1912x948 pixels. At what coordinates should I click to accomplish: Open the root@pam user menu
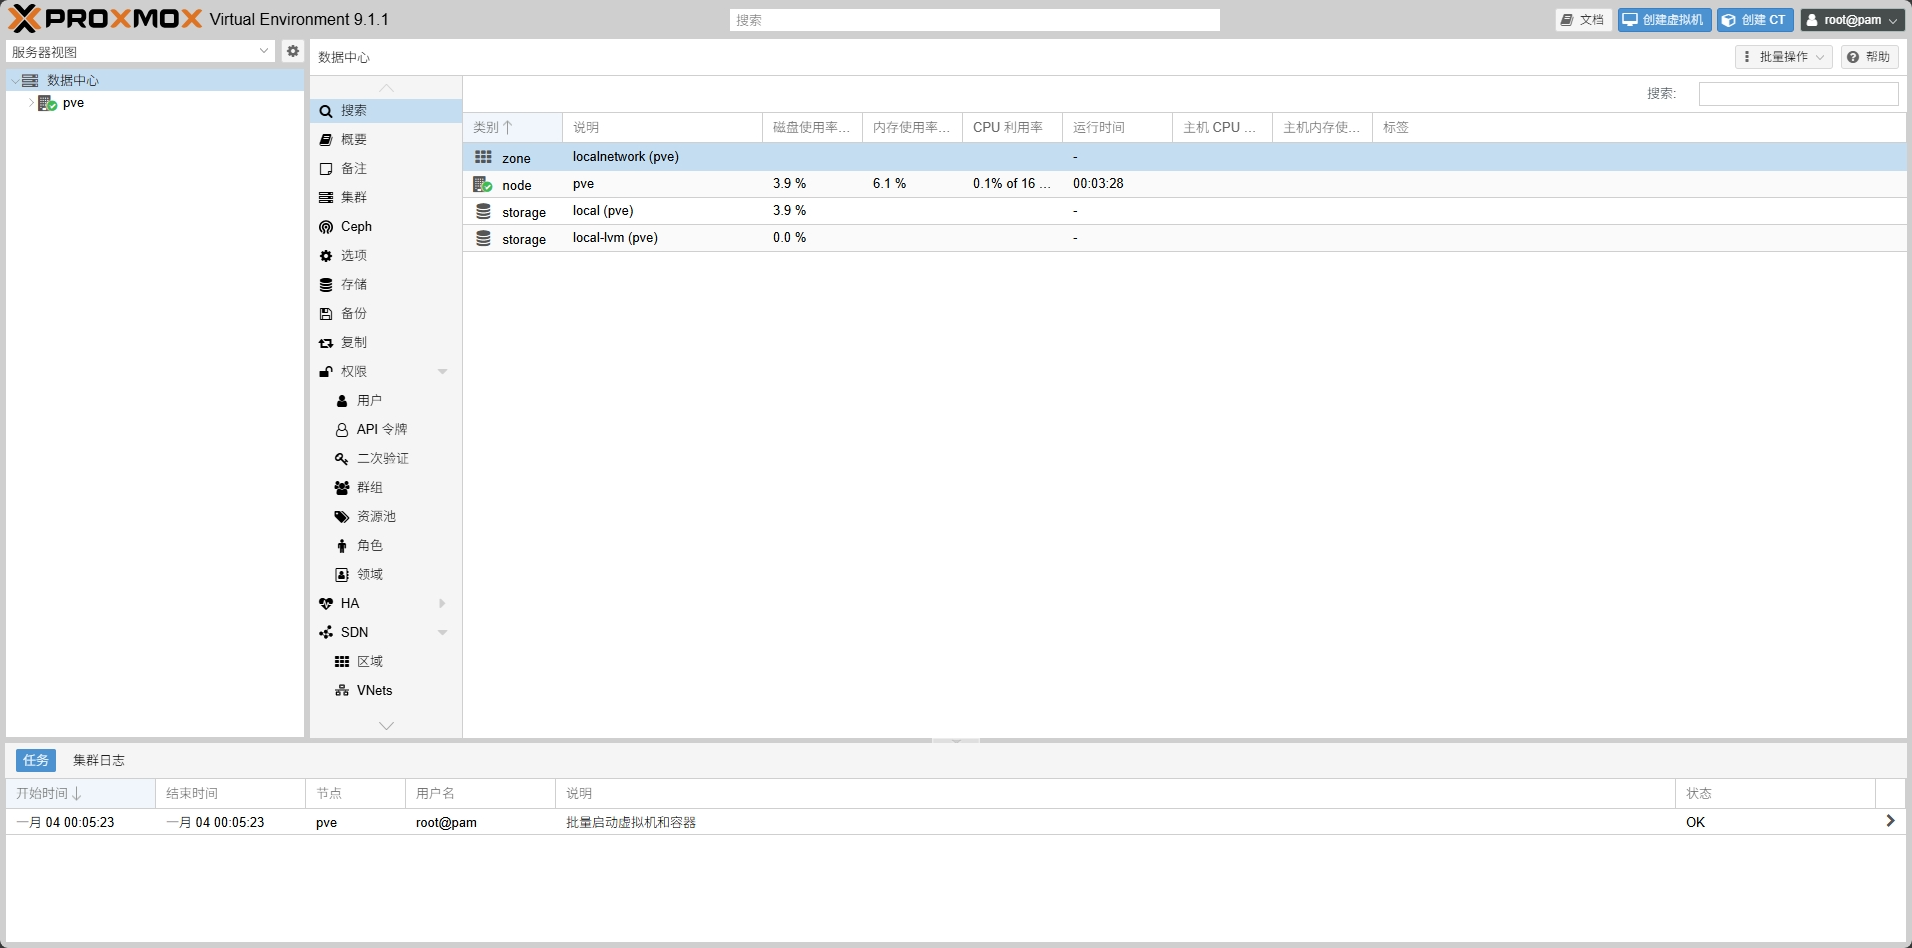[x=1852, y=20]
